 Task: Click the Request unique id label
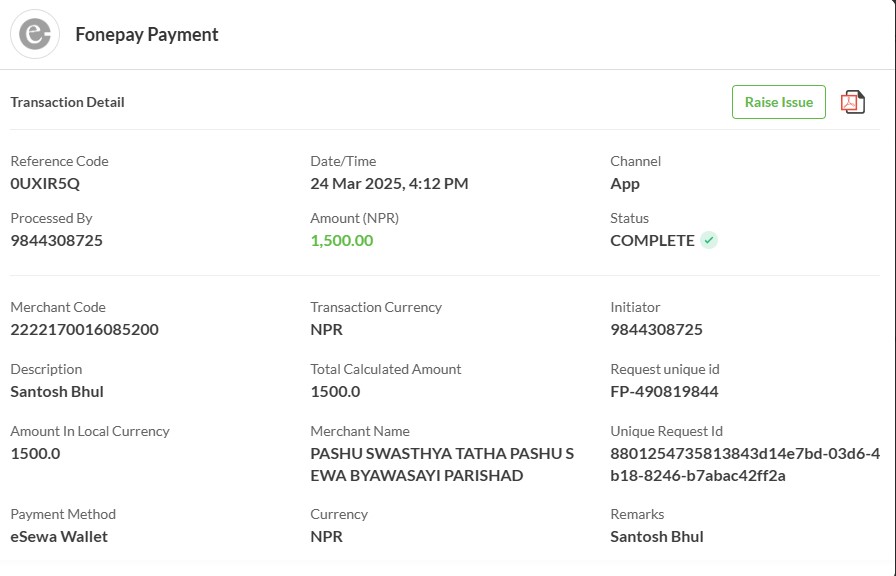(665, 370)
